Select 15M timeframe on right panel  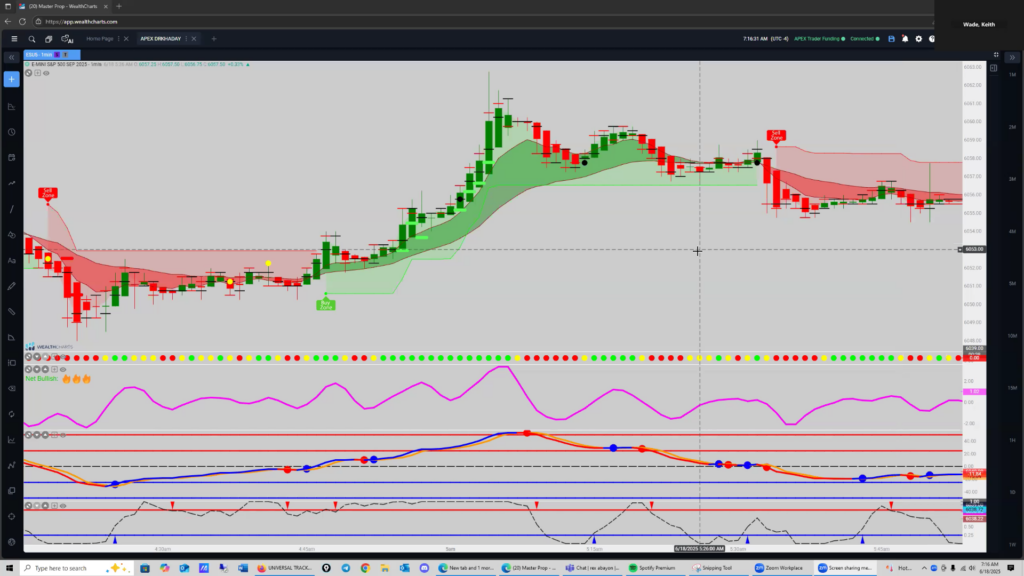pos(1012,388)
